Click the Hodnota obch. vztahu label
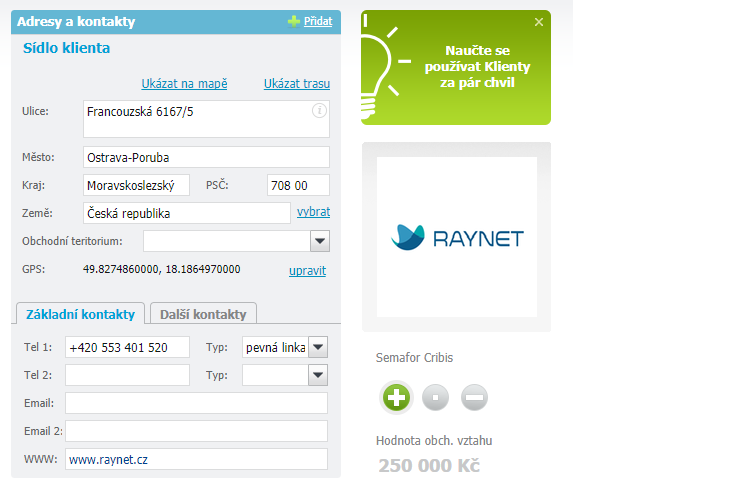750x488 pixels. 434,441
